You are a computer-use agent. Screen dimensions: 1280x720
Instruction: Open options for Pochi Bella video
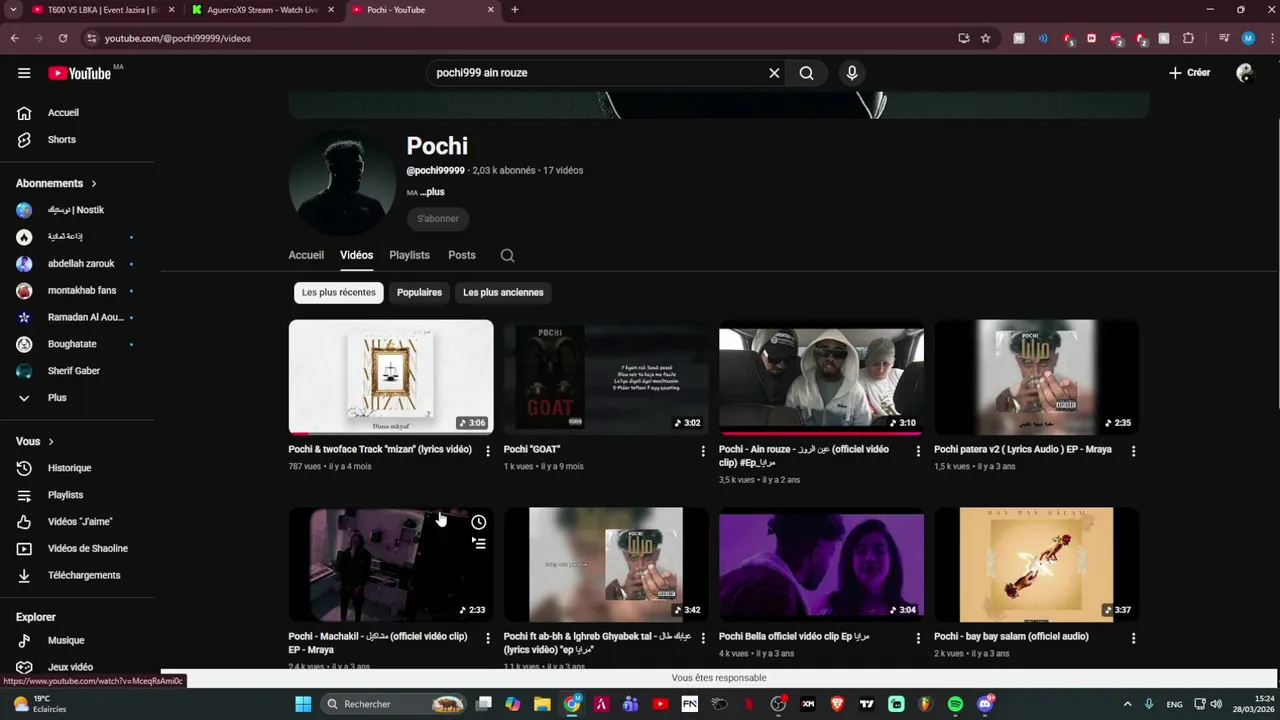coord(918,638)
